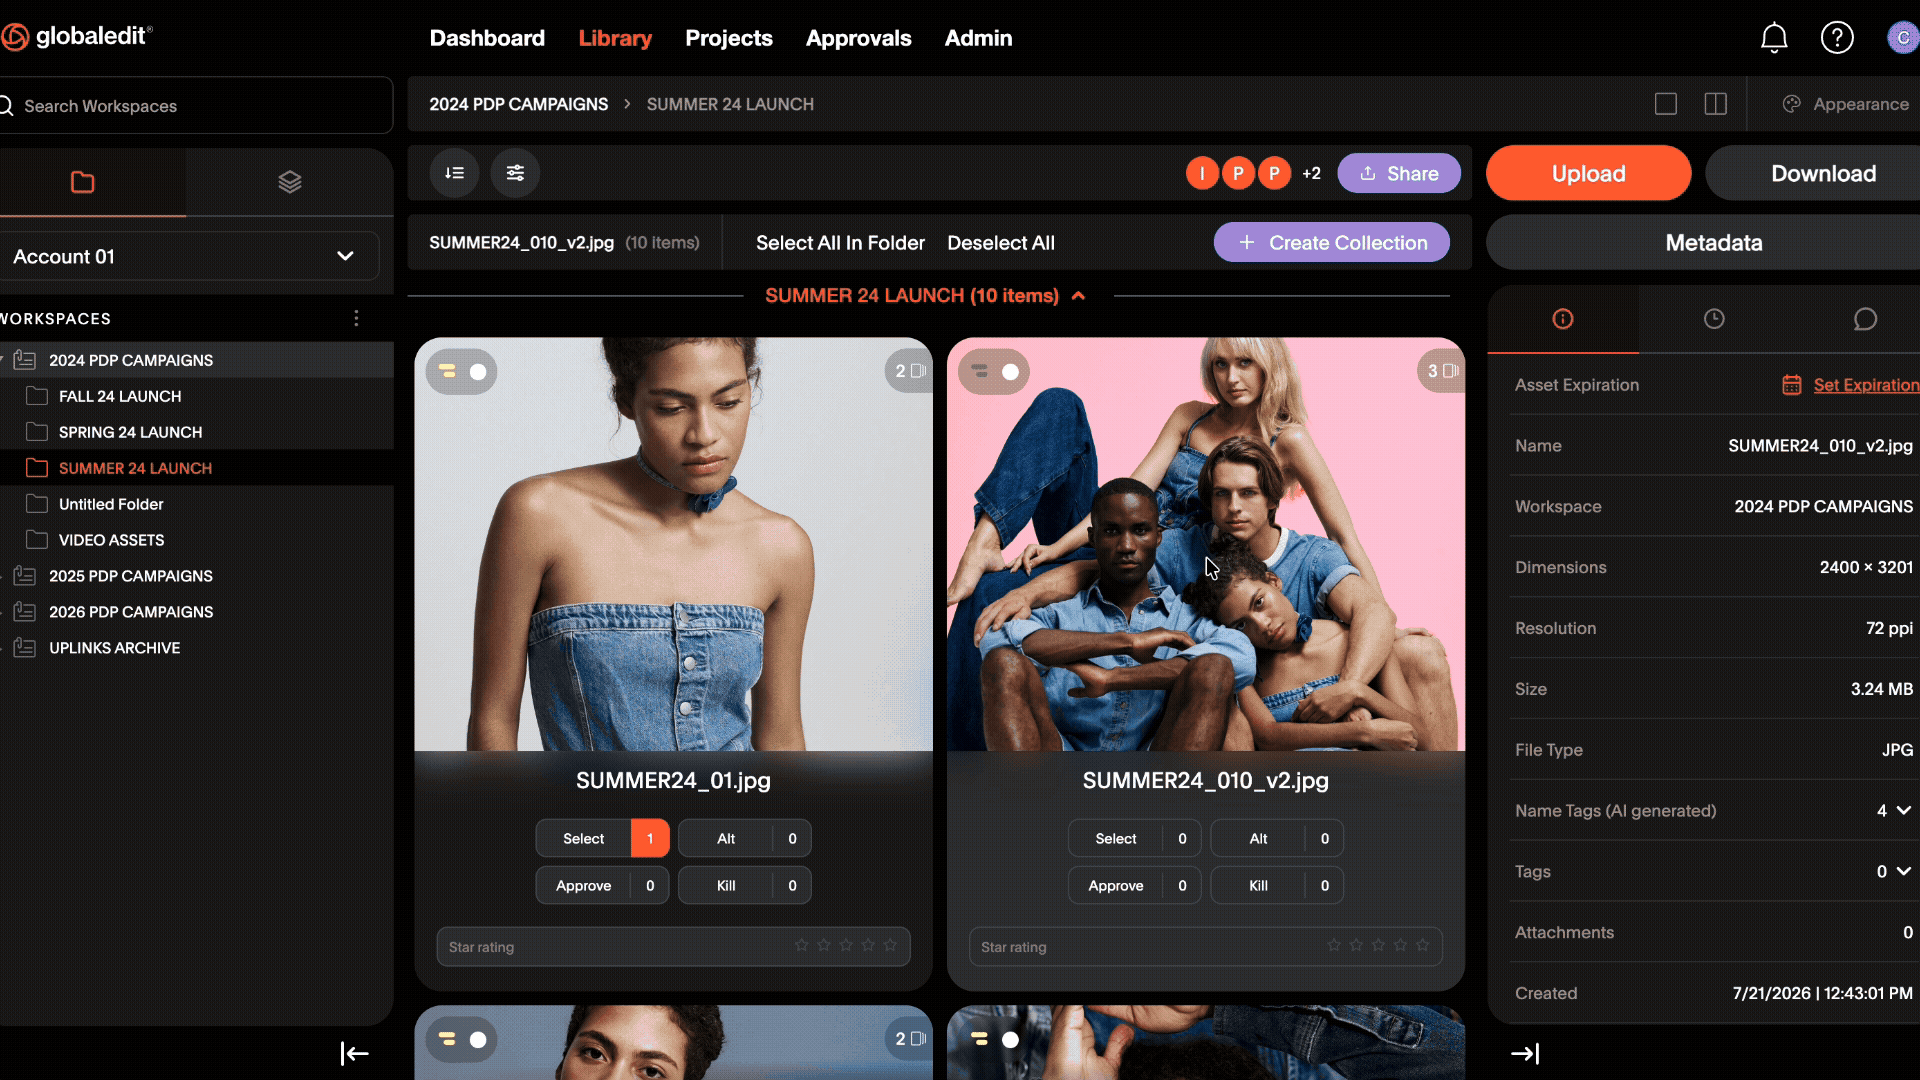Open the Account 01 dropdown
This screenshot has height=1080, width=1920.
click(189, 256)
